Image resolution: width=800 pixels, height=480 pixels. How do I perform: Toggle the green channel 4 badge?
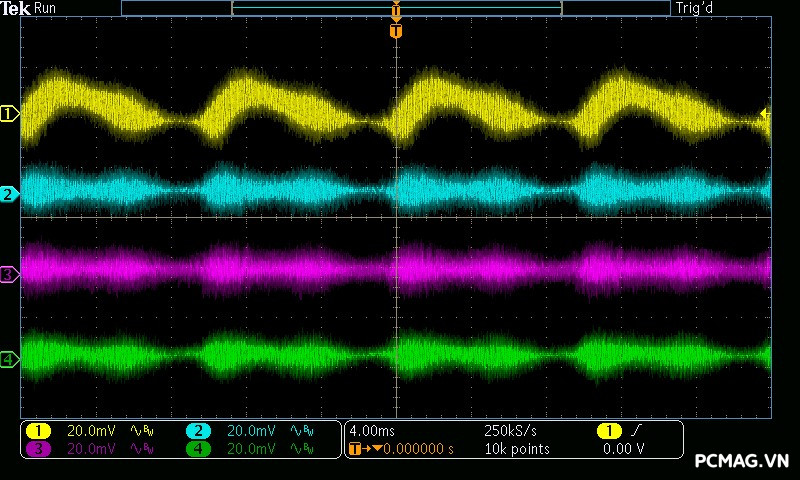[198, 449]
